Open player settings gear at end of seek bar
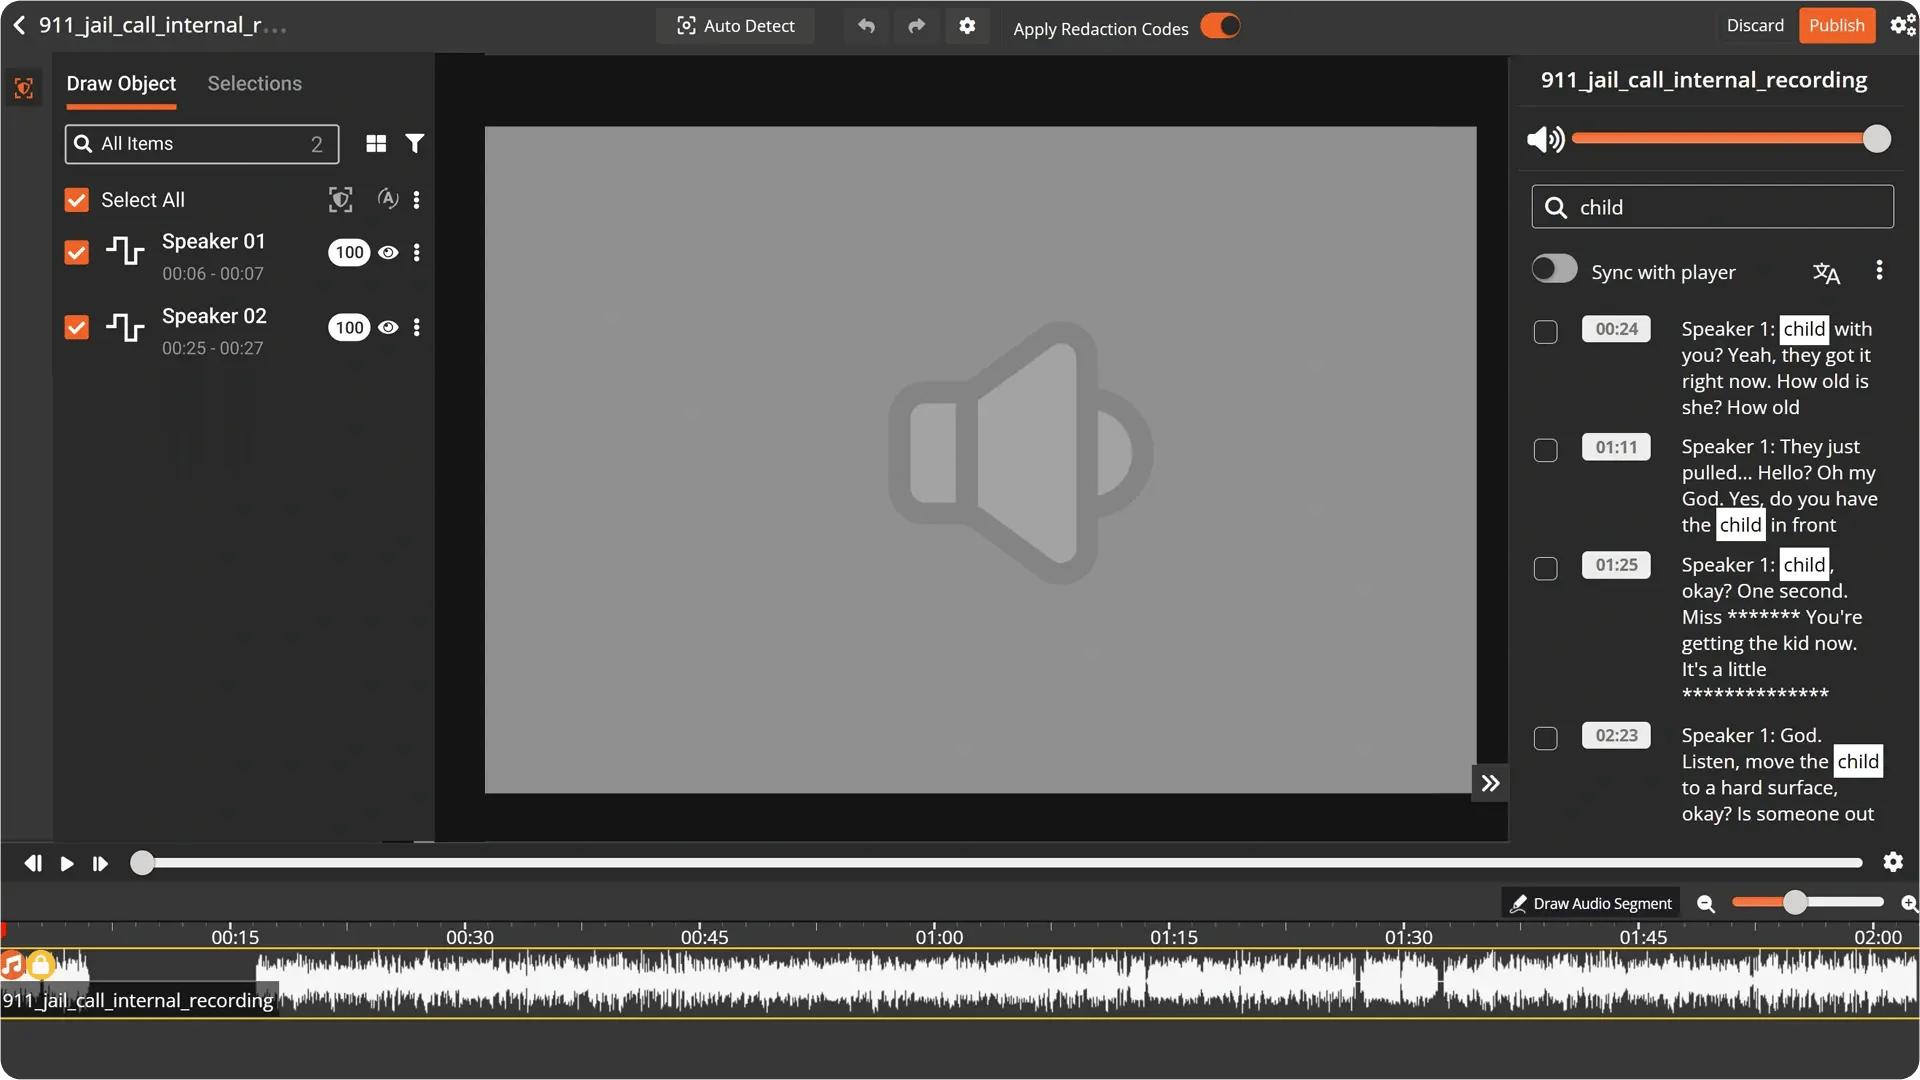This screenshot has height=1080, width=1920. pos(1892,862)
